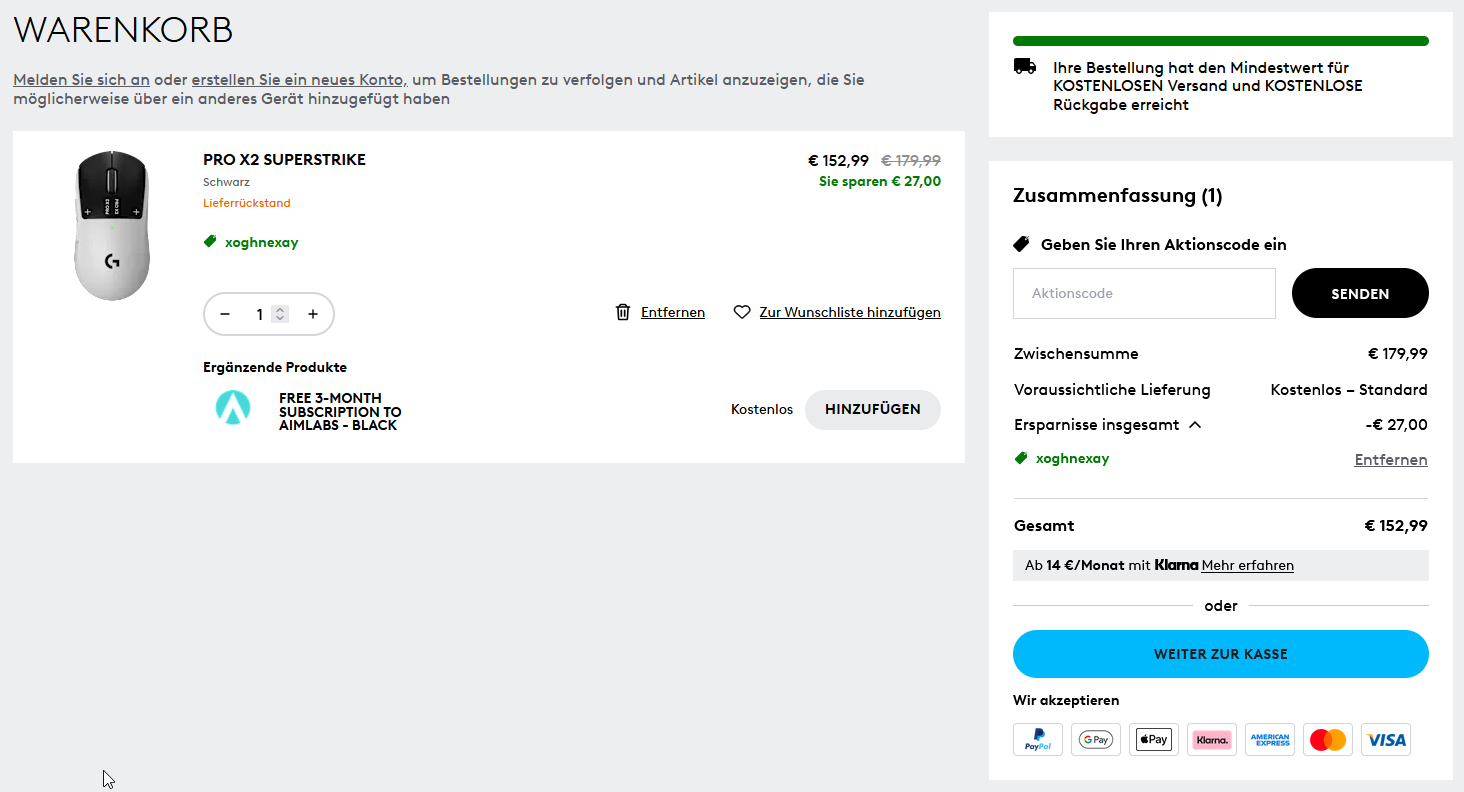
Task: Click the quantity spinner arrows
Action: [280, 314]
